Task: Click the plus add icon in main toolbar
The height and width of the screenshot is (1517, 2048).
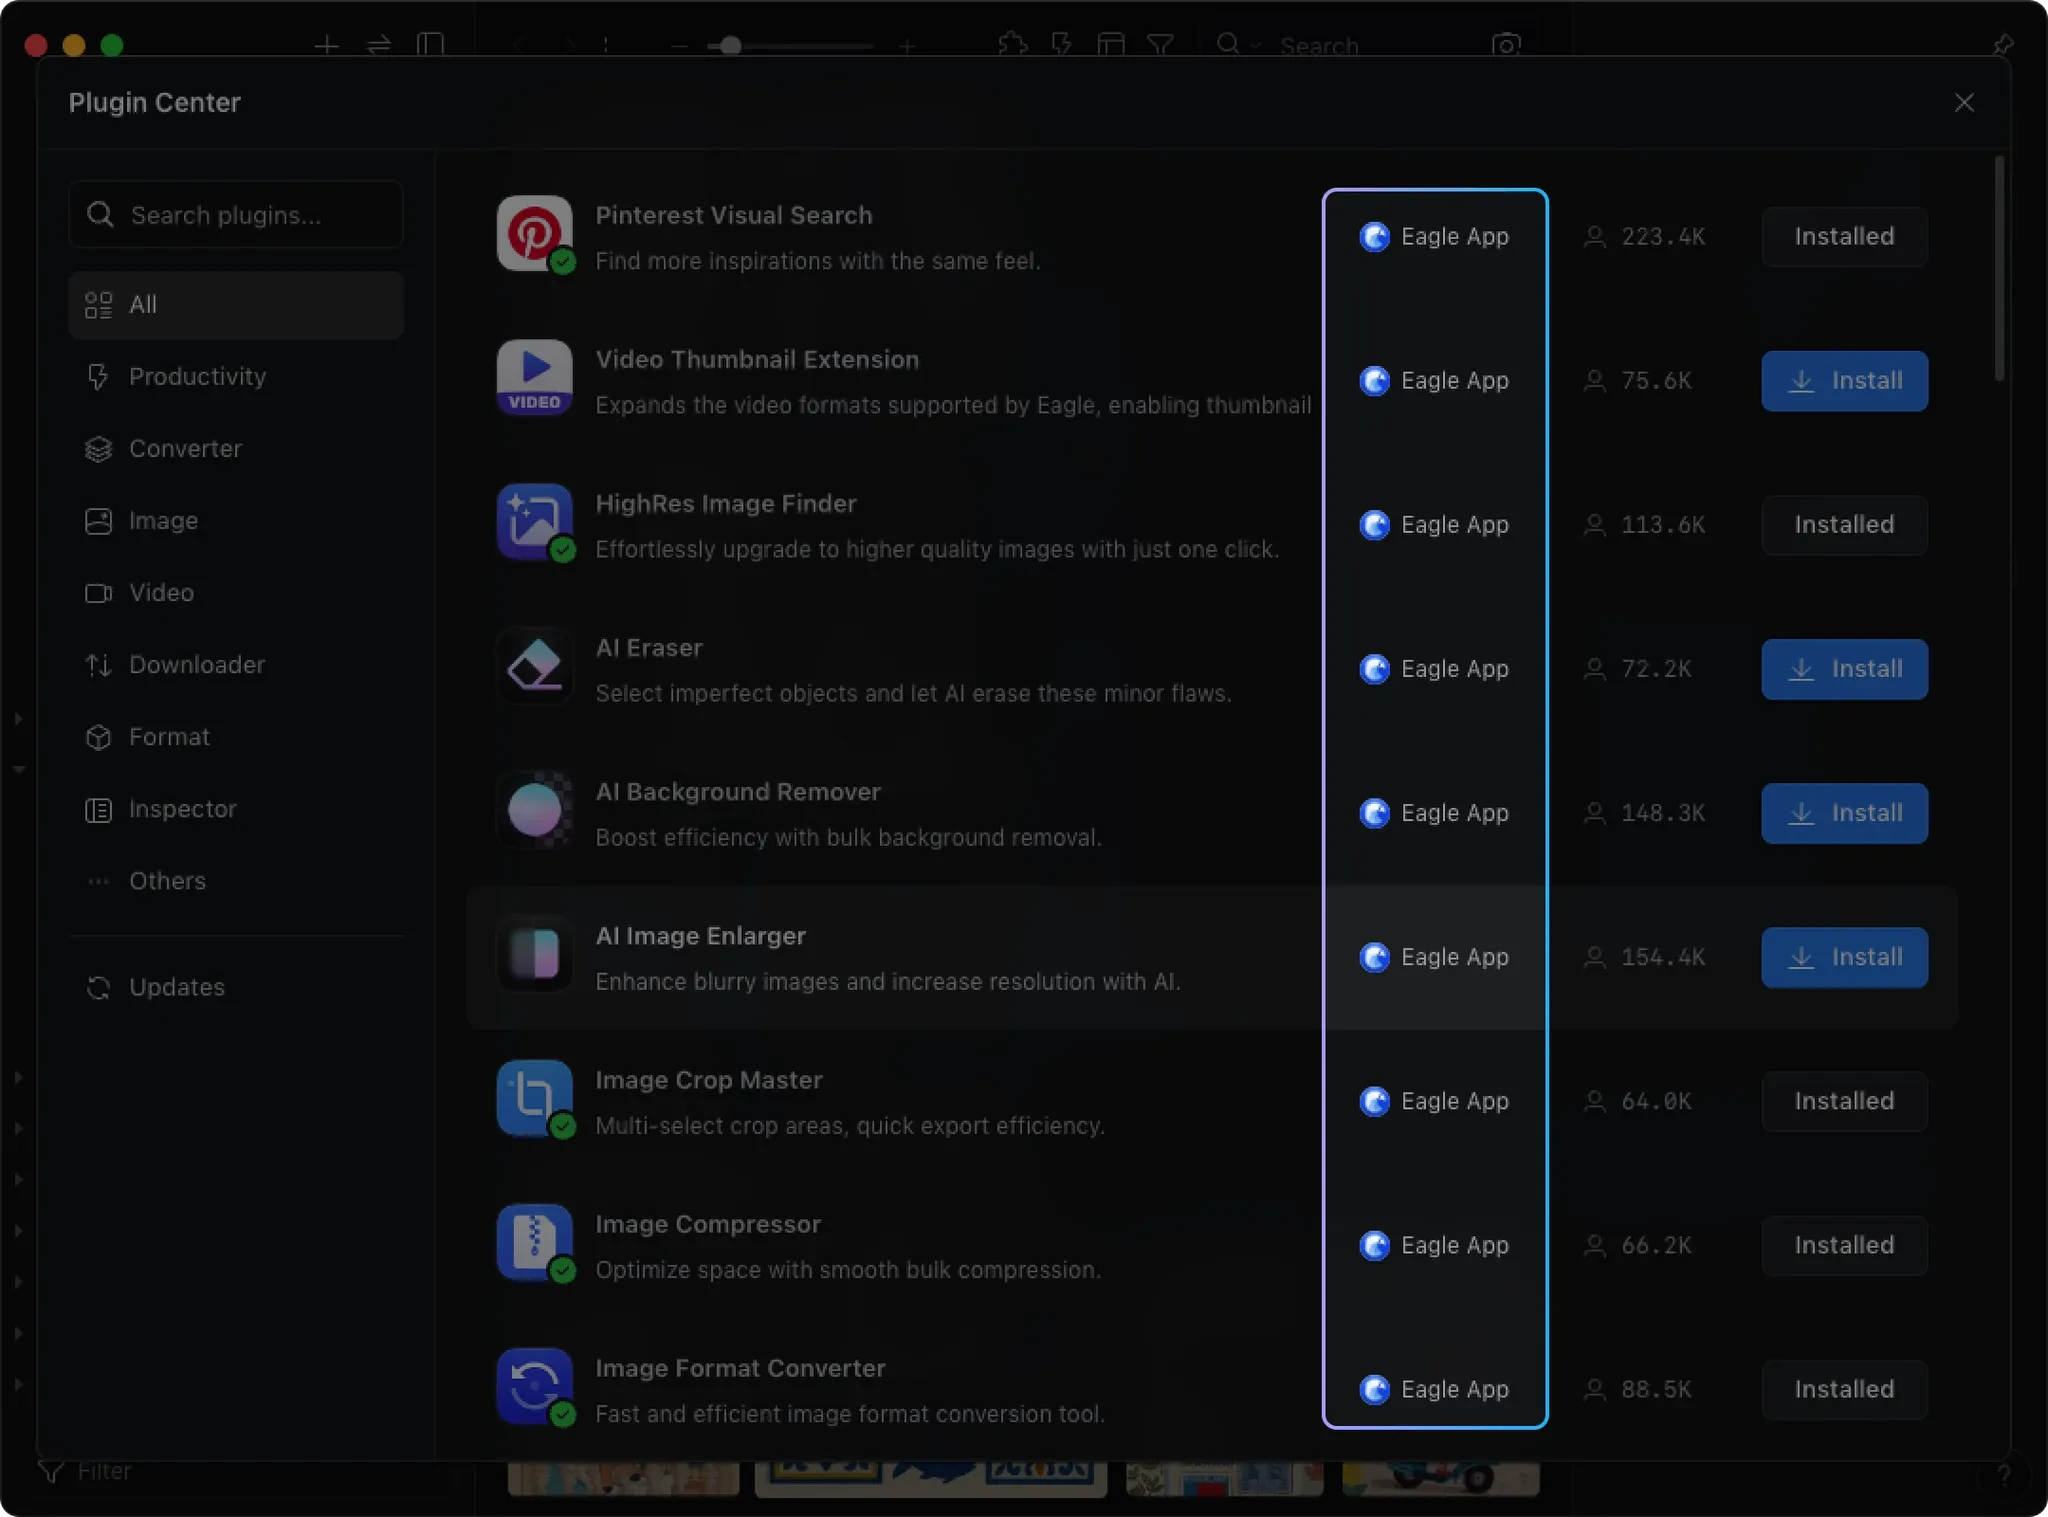Action: click(x=326, y=45)
